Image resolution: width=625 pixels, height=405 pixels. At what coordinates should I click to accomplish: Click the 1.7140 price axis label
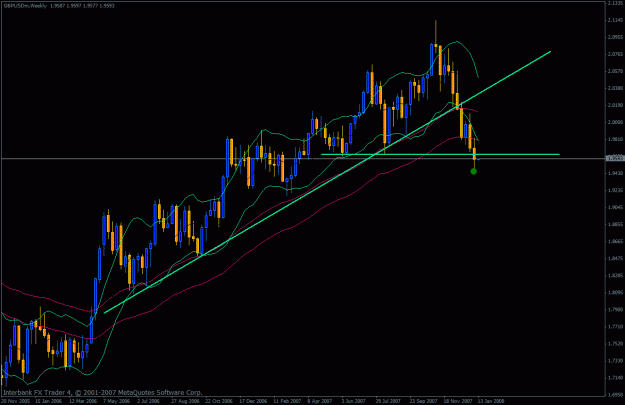(615, 378)
